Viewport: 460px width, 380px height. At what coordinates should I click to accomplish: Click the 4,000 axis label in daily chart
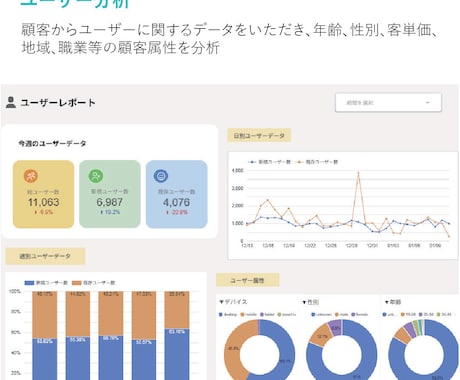point(237,170)
